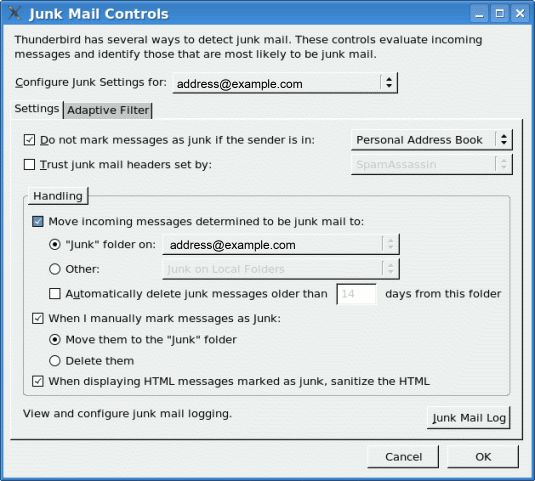Image resolution: width=535 pixels, height=481 pixels.
Task: Open the 'Junk folder on' account dropdown
Action: [x=281, y=245]
